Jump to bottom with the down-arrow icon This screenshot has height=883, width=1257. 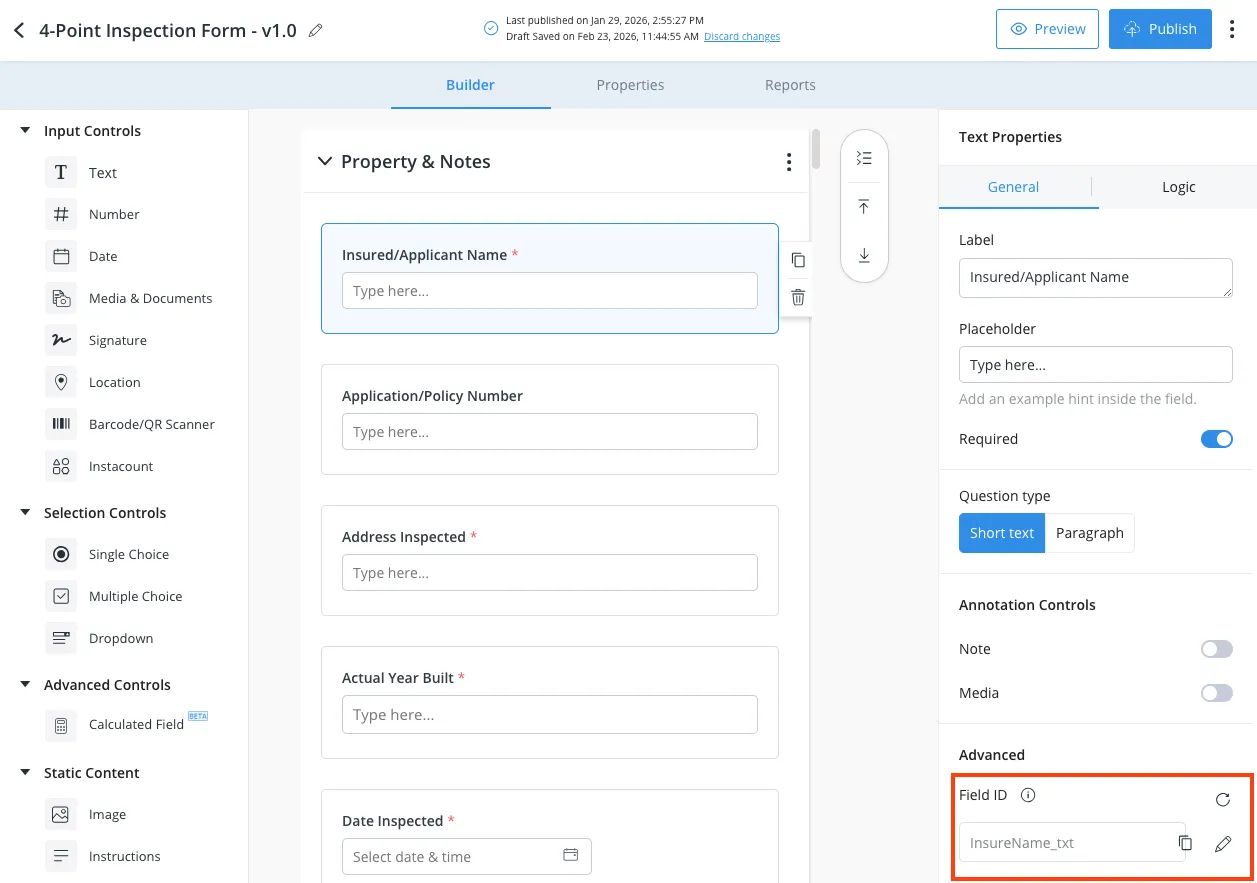865,256
